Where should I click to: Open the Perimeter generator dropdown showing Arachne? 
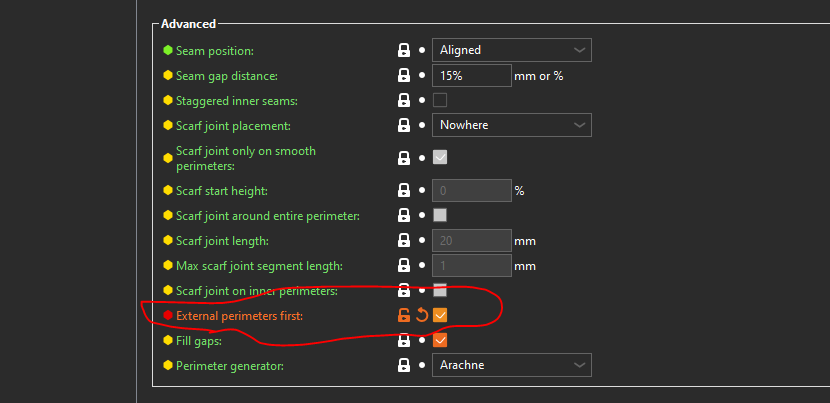(512, 365)
